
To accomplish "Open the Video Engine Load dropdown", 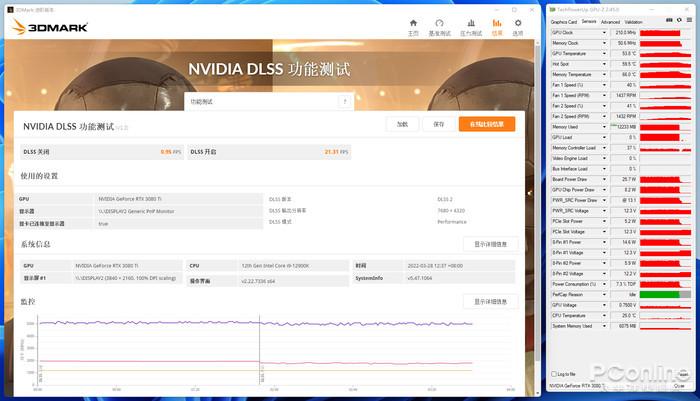I will point(604,159).
